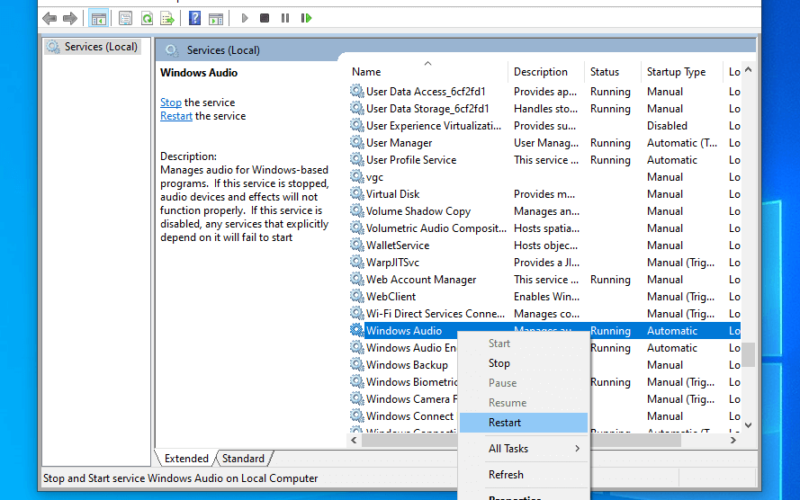Image resolution: width=800 pixels, height=500 pixels.
Task: Open the Properties toolbar icon
Action: 125,19
